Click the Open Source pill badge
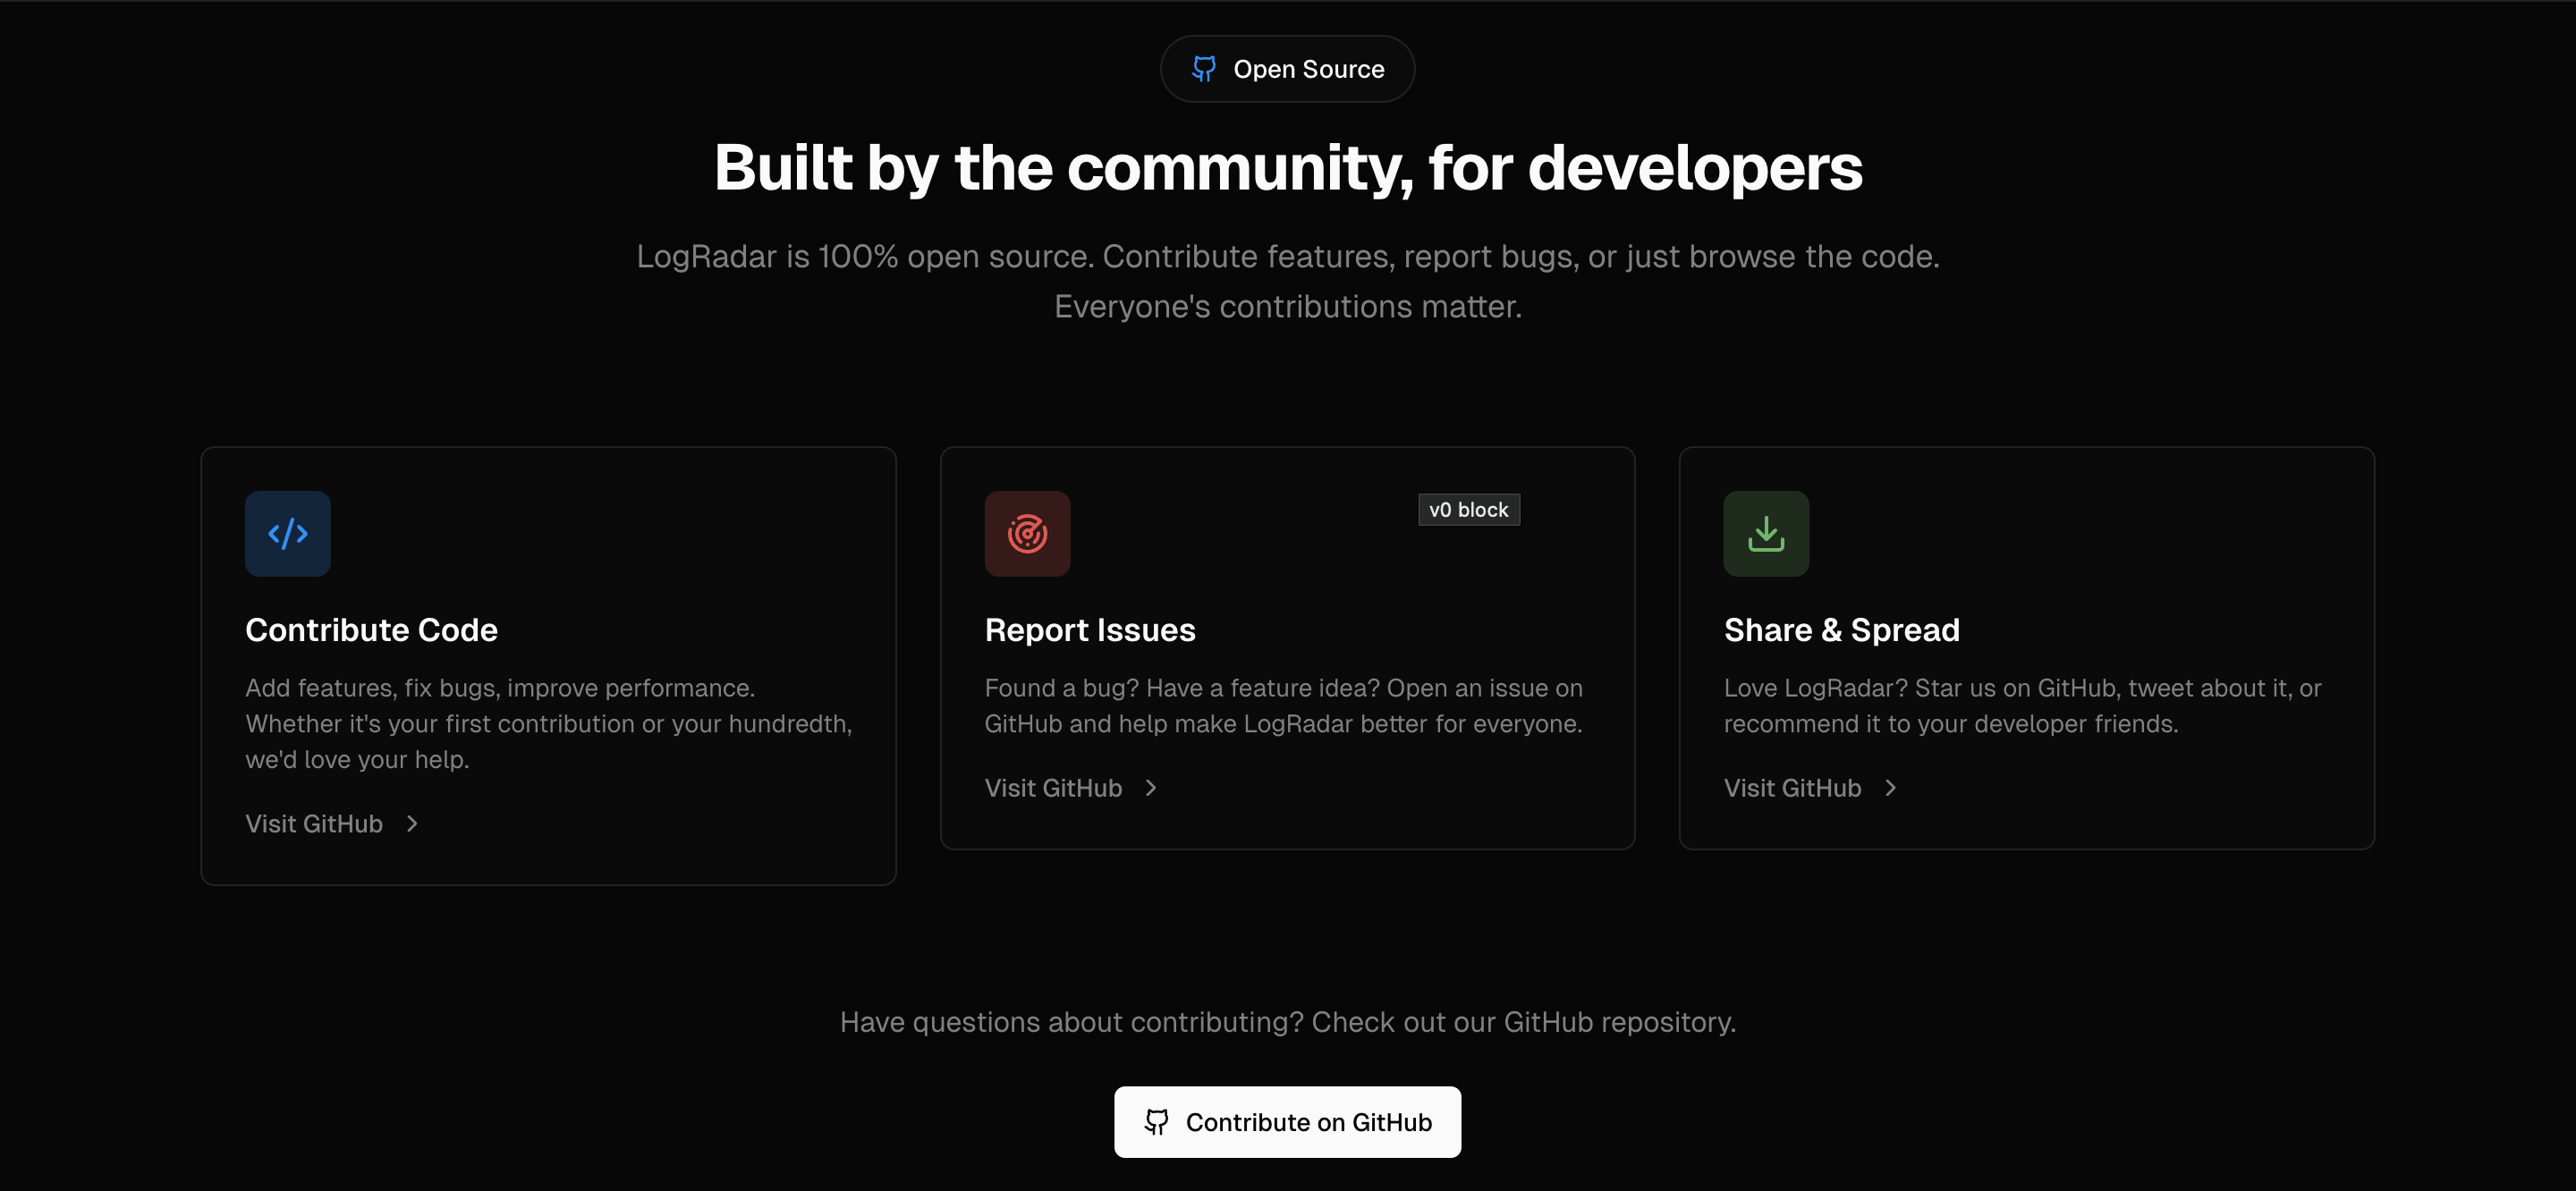Screen dimensions: 2576x1191 [x=1287, y=69]
